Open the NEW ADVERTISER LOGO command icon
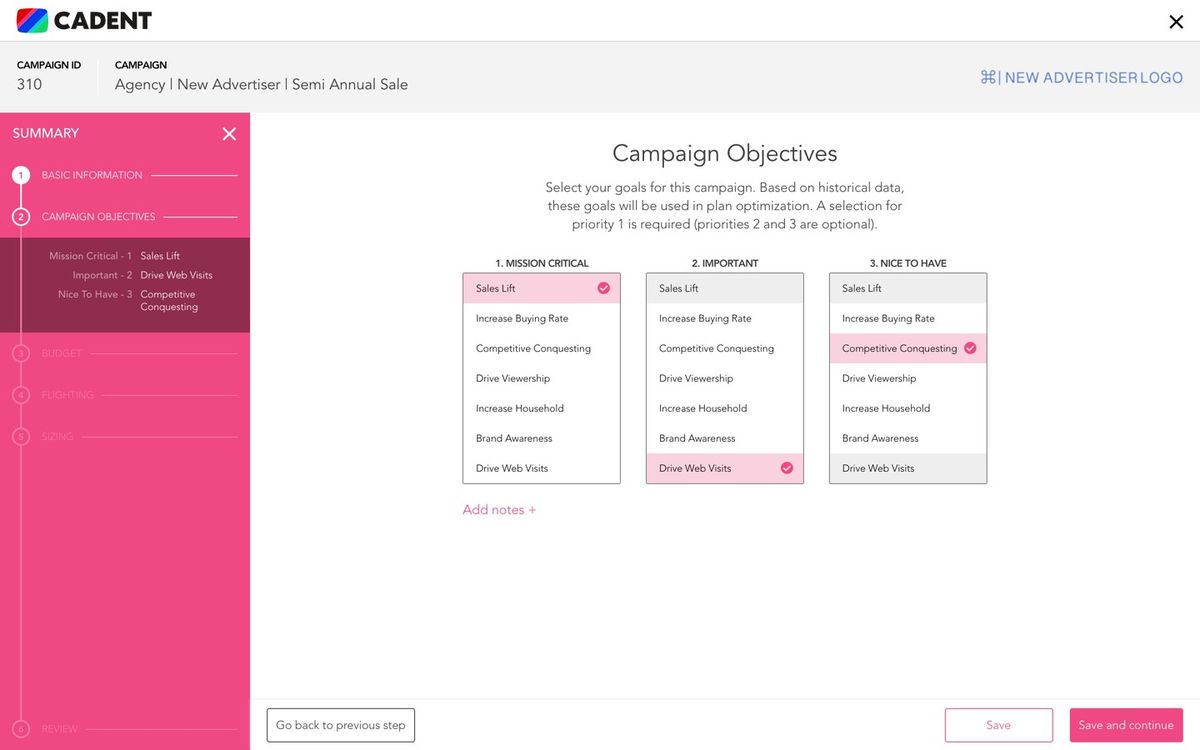Screen dimensions: 1200x750 [987, 76]
